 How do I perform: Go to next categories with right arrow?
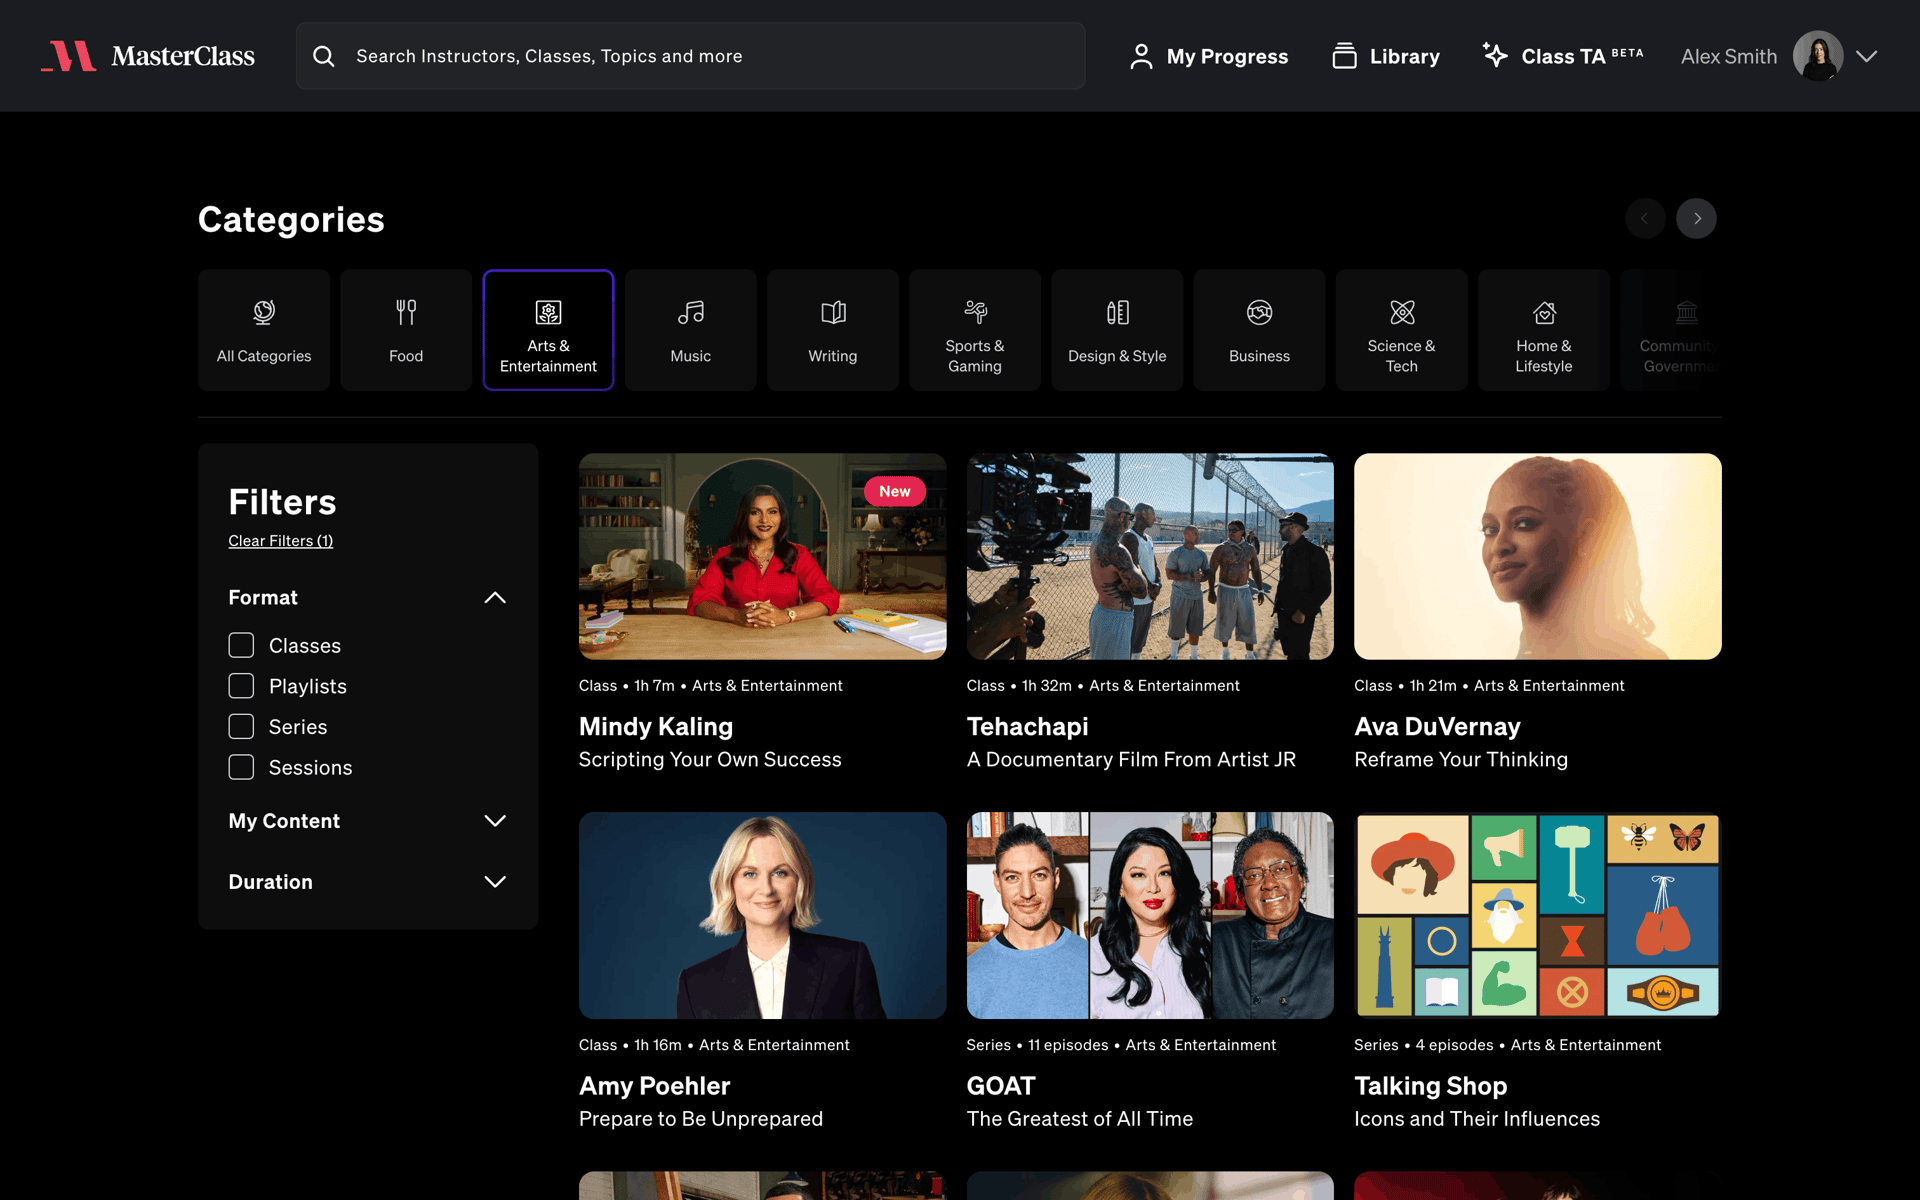[1697, 219]
